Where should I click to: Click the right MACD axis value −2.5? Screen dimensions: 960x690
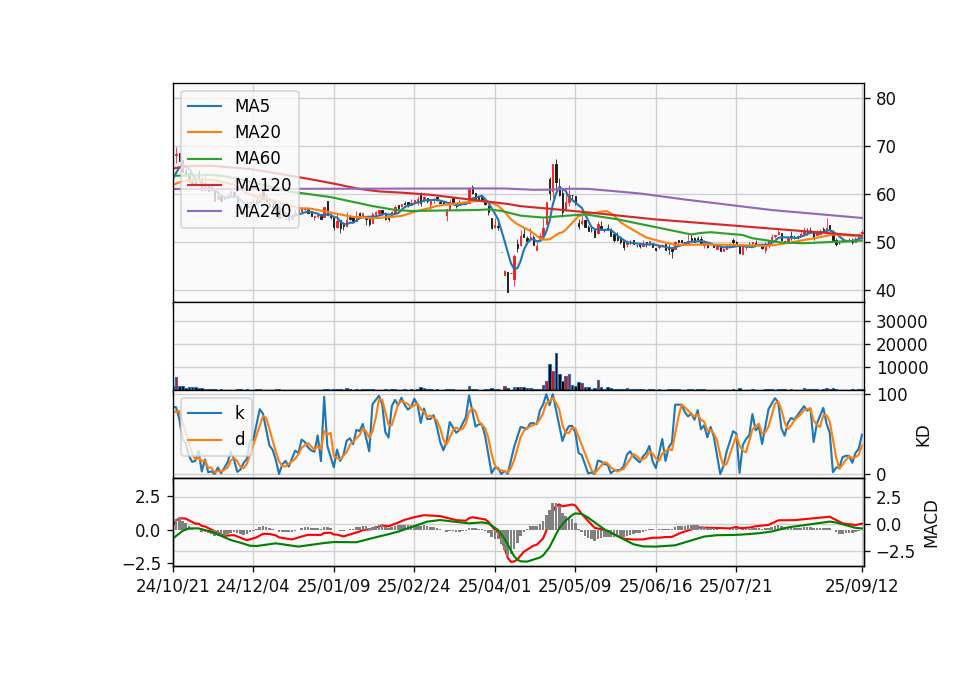click(x=894, y=552)
